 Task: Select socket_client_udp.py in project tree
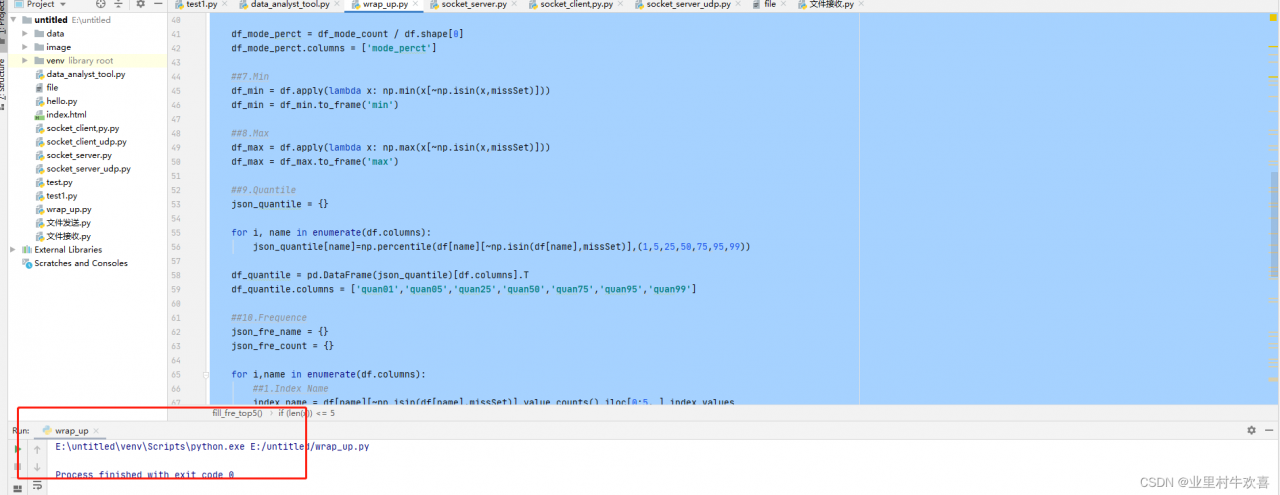86,142
